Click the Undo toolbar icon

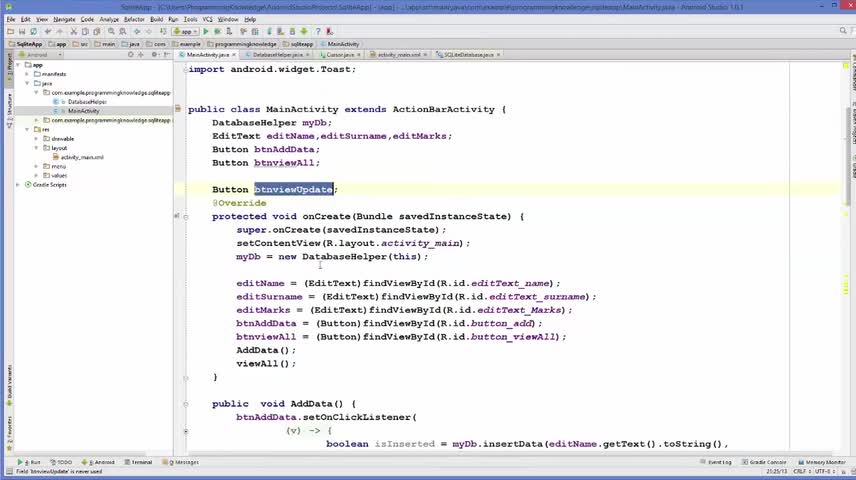(x=47, y=32)
